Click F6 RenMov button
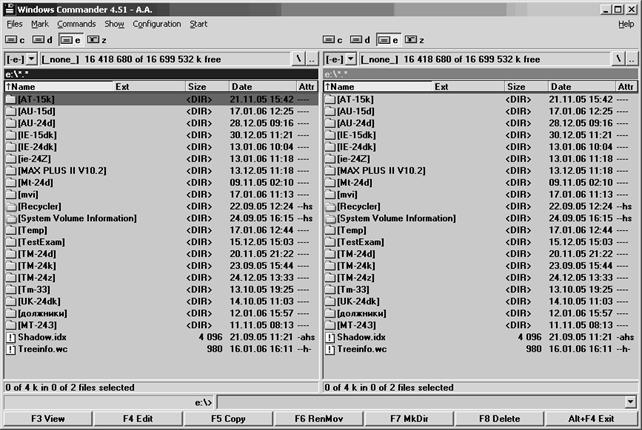Image resolution: width=642 pixels, height=430 pixels. pyautogui.click(x=319, y=419)
